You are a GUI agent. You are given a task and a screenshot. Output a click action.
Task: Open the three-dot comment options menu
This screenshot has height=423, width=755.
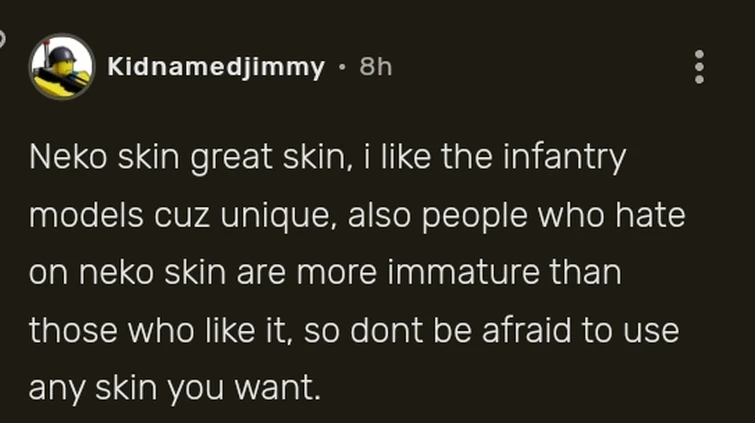[699, 67]
